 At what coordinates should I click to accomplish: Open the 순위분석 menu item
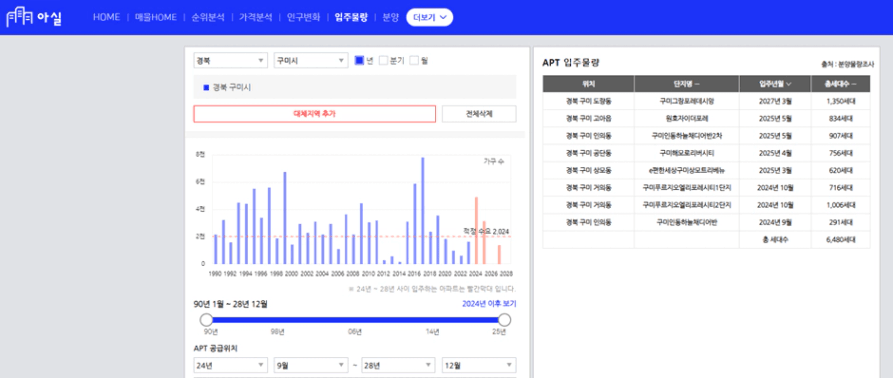pos(207,18)
